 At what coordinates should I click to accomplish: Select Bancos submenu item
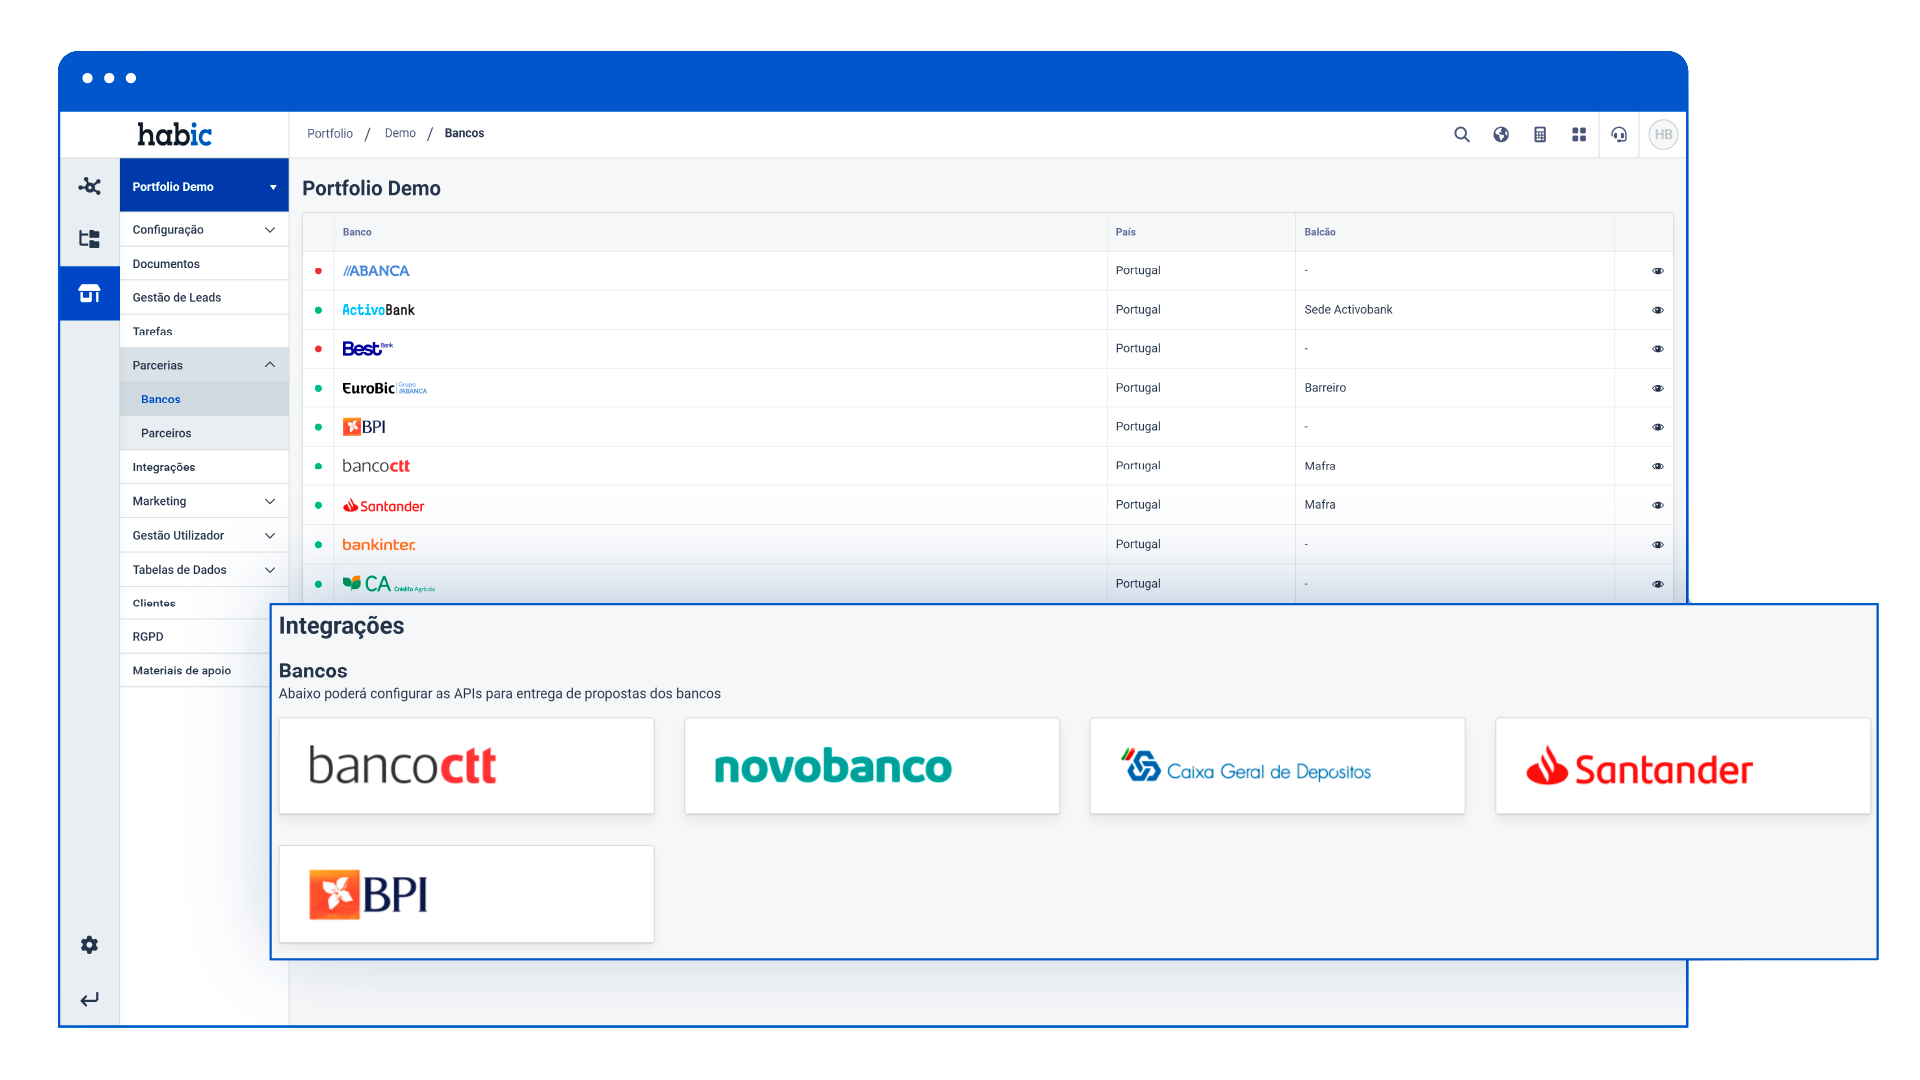(204, 399)
